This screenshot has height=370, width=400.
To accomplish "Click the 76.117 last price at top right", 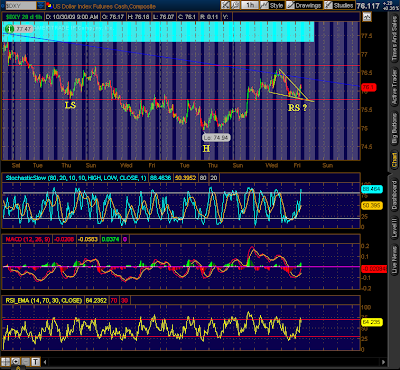I will click(x=368, y=6).
